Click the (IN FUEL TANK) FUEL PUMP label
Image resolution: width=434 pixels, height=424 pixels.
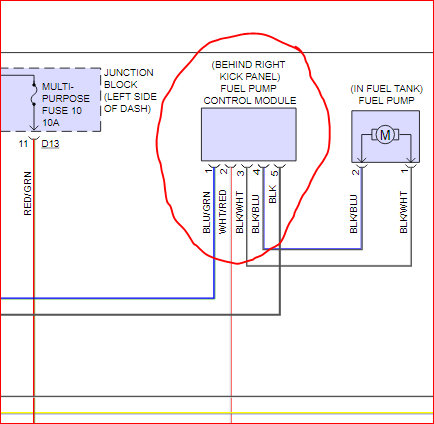click(386, 95)
